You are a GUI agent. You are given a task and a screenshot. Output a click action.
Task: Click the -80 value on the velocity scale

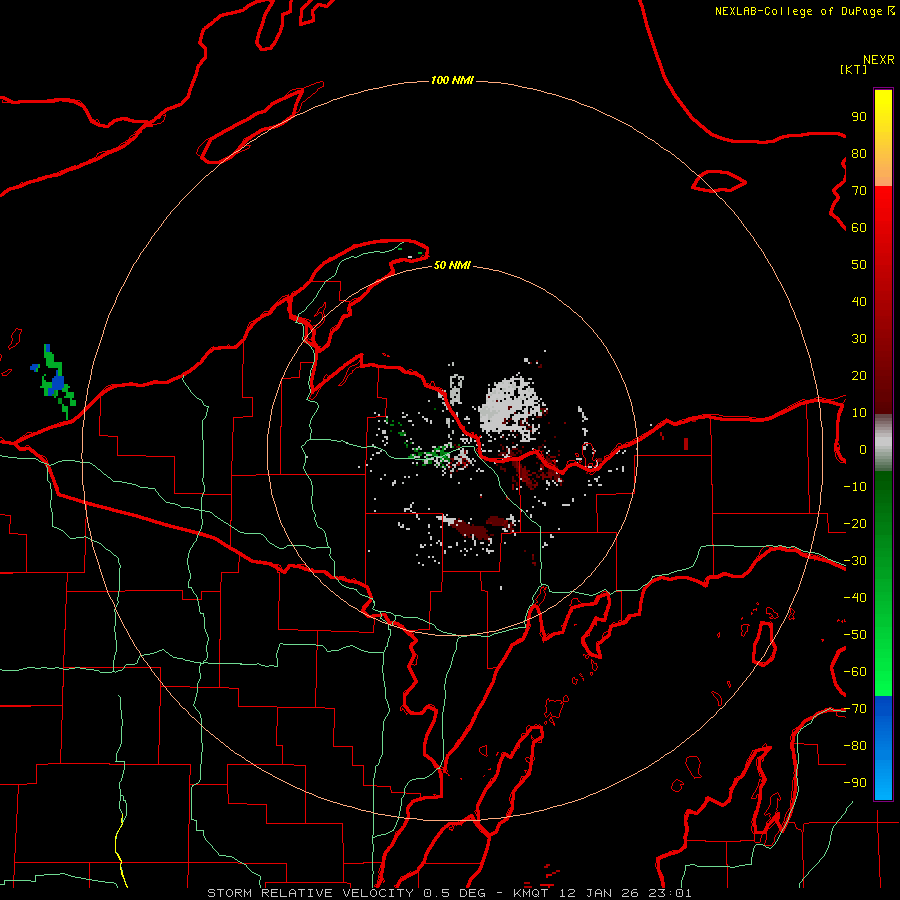click(855, 746)
